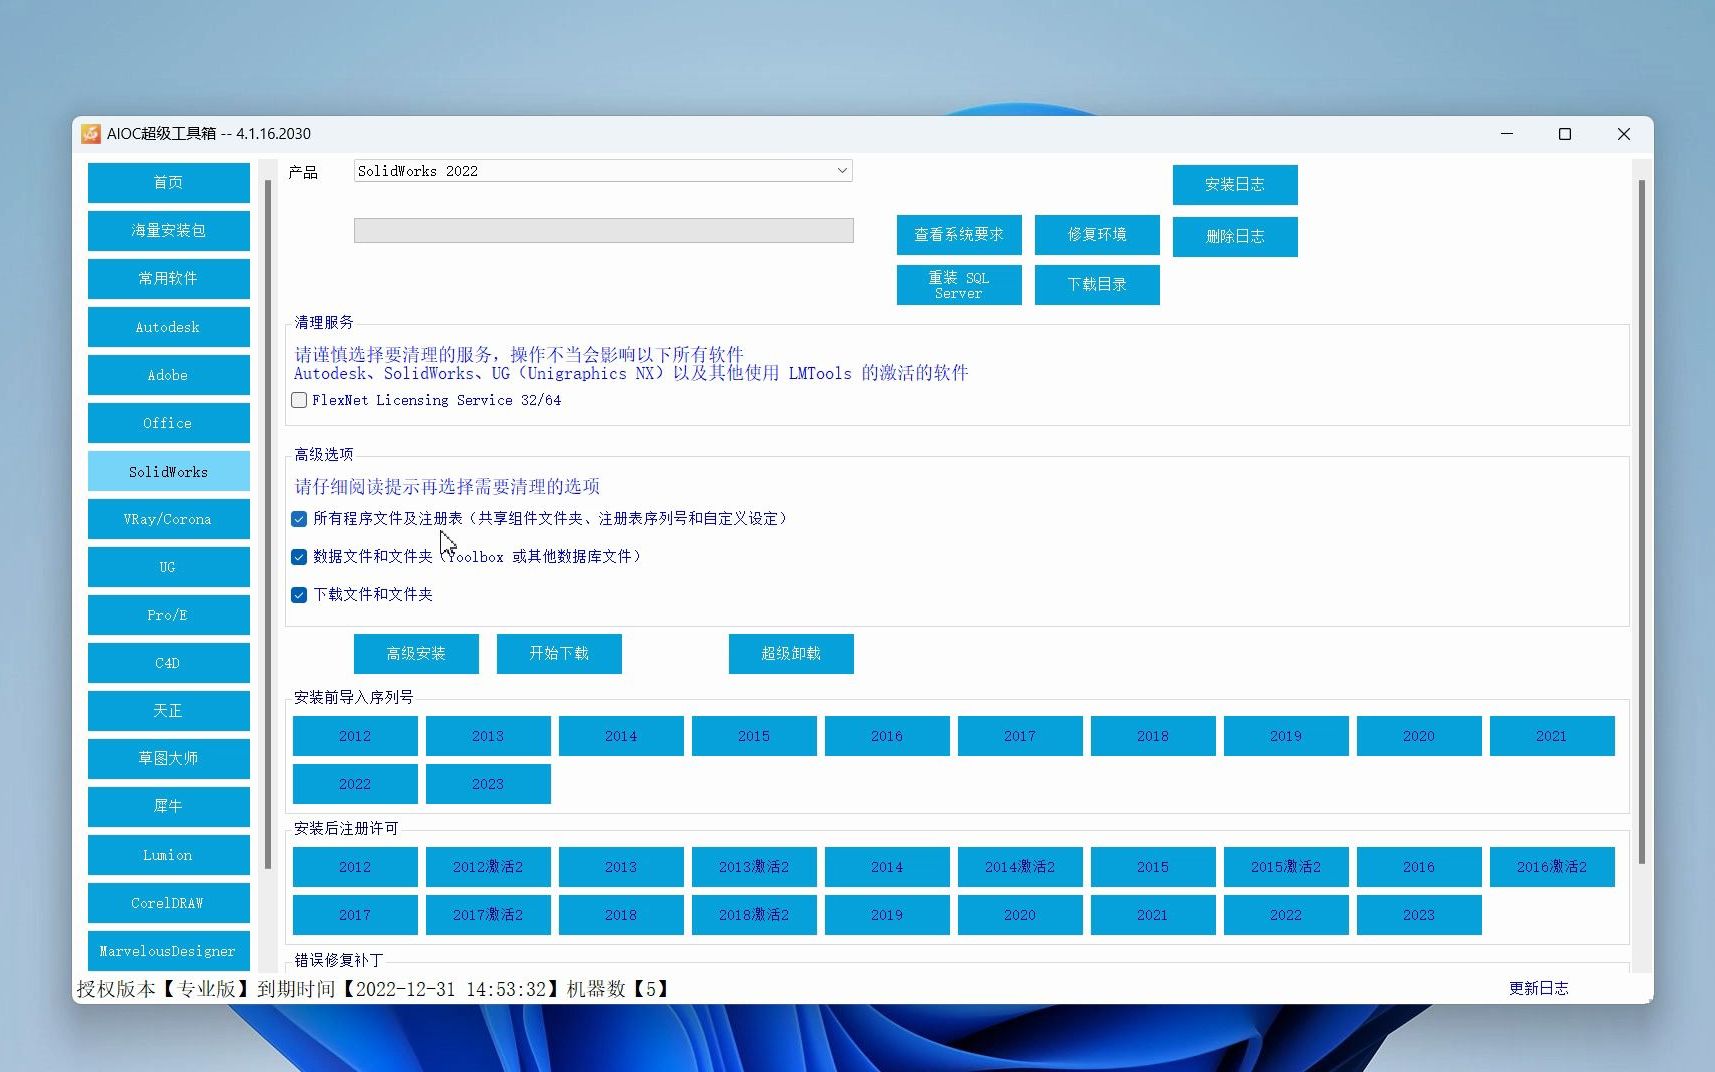This screenshot has width=1715, height=1072.
Task: Click 2016激活2 license button
Action: pyautogui.click(x=1552, y=867)
